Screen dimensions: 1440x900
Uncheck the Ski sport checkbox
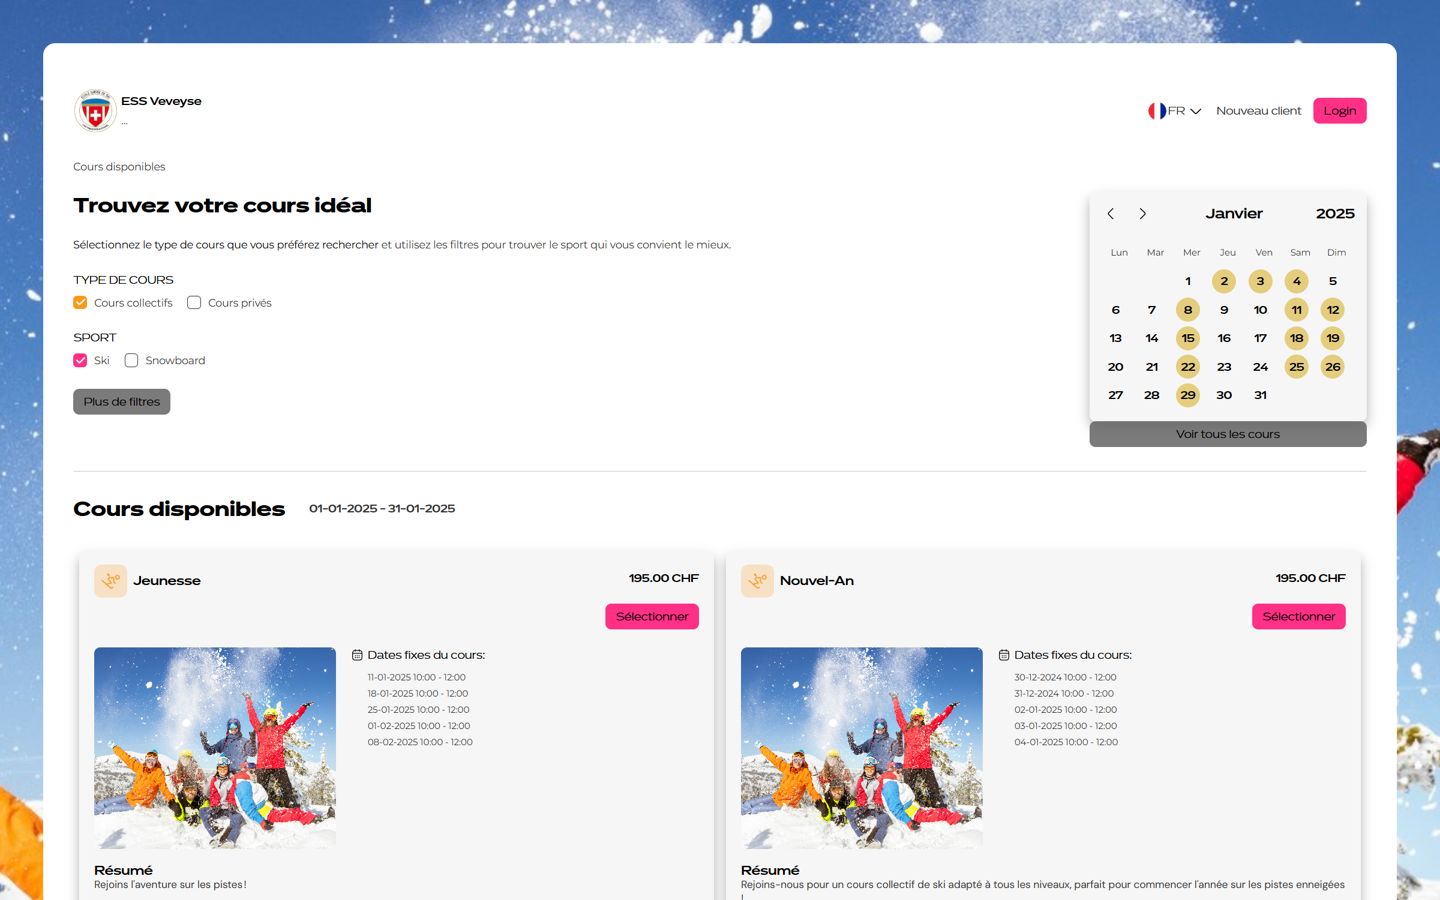(x=80, y=361)
